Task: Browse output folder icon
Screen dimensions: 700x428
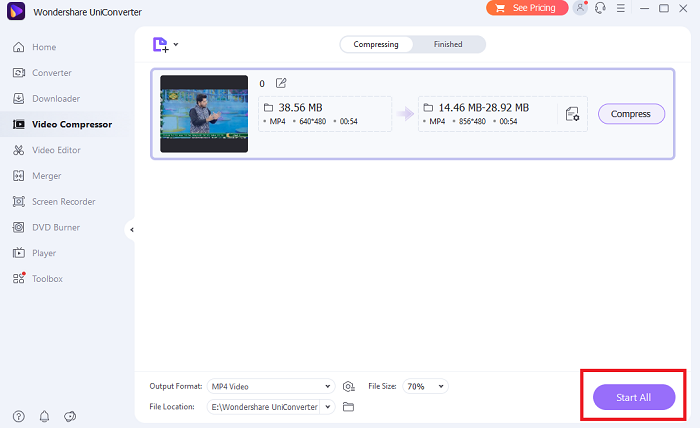Action: [348, 407]
